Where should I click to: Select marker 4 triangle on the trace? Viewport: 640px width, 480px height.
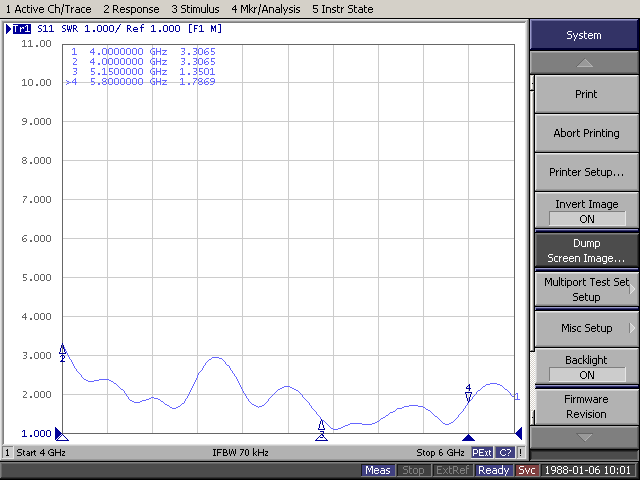coord(468,396)
